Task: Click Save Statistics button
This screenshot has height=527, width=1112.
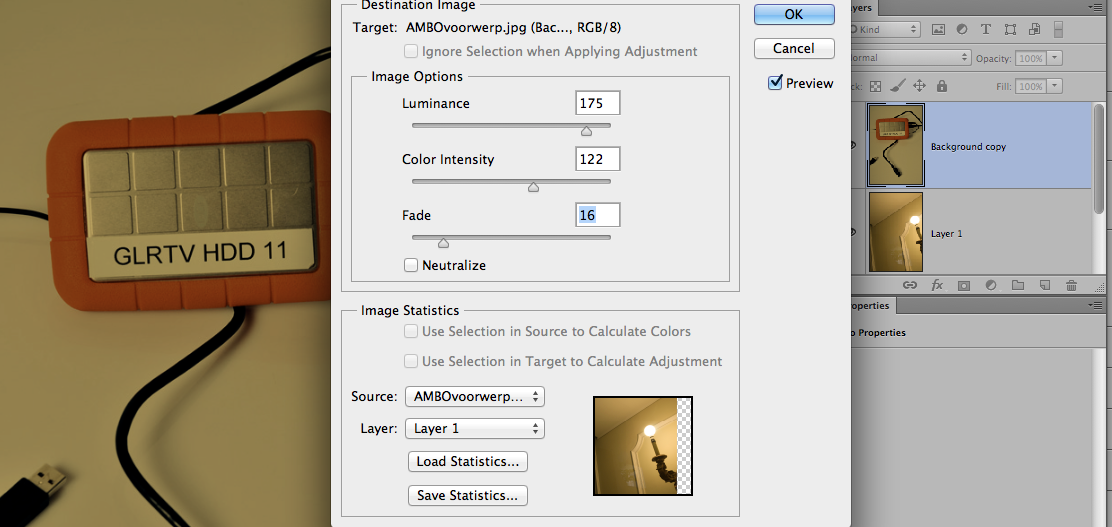Action: [x=468, y=495]
